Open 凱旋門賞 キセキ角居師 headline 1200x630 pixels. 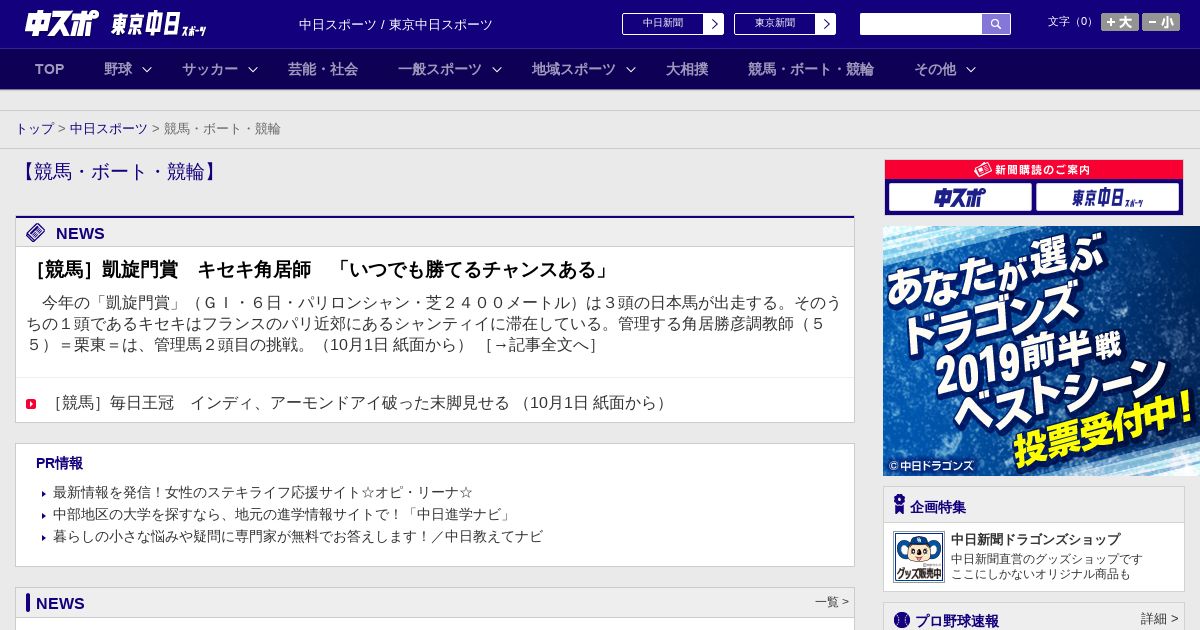(319, 270)
